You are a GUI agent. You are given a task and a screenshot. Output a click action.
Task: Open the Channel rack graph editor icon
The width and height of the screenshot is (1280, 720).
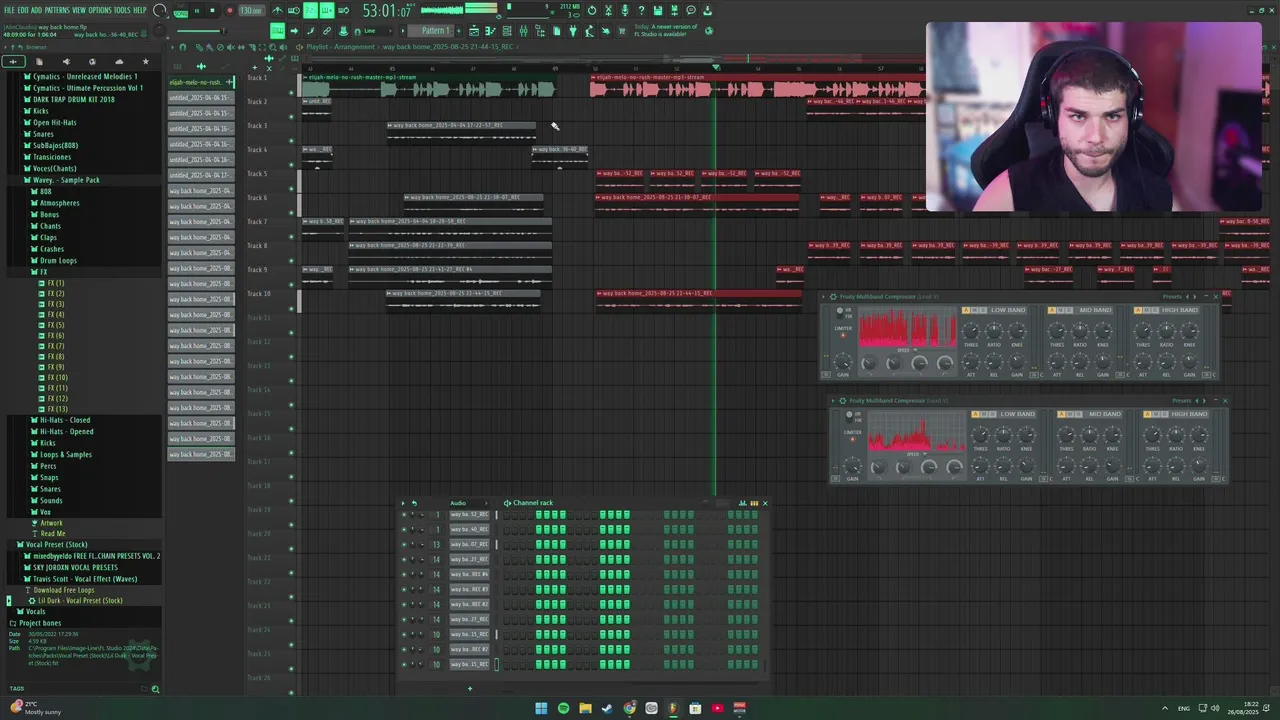742,503
